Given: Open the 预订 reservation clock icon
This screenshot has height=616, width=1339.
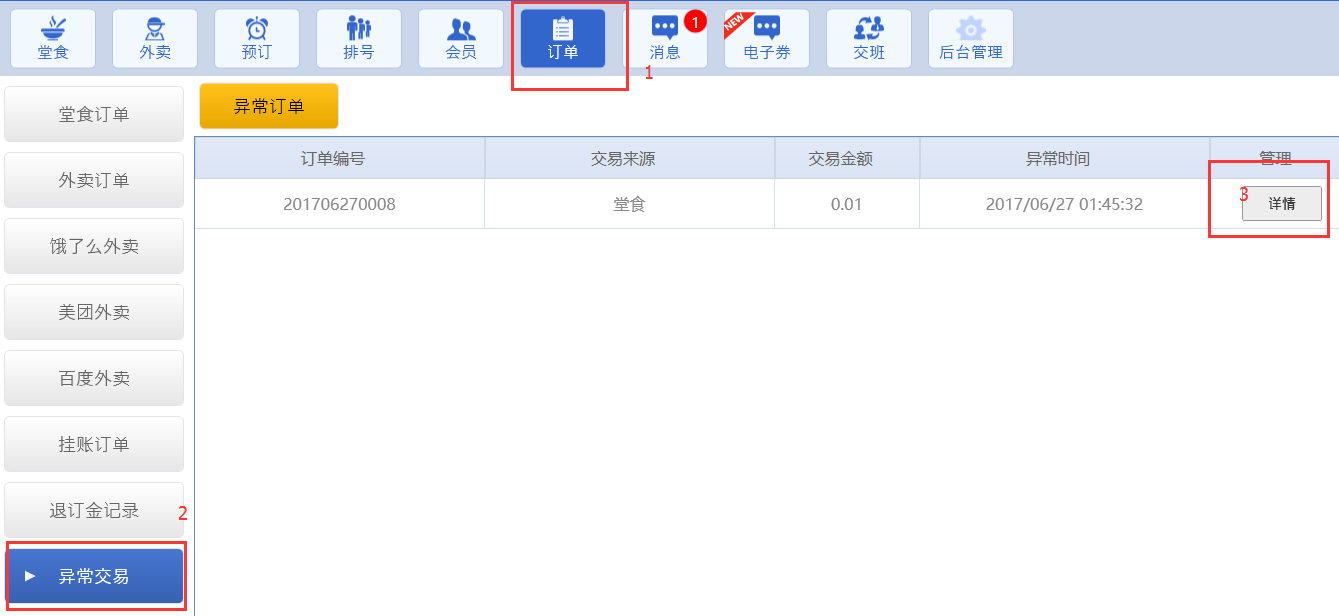Looking at the screenshot, I should [x=257, y=39].
